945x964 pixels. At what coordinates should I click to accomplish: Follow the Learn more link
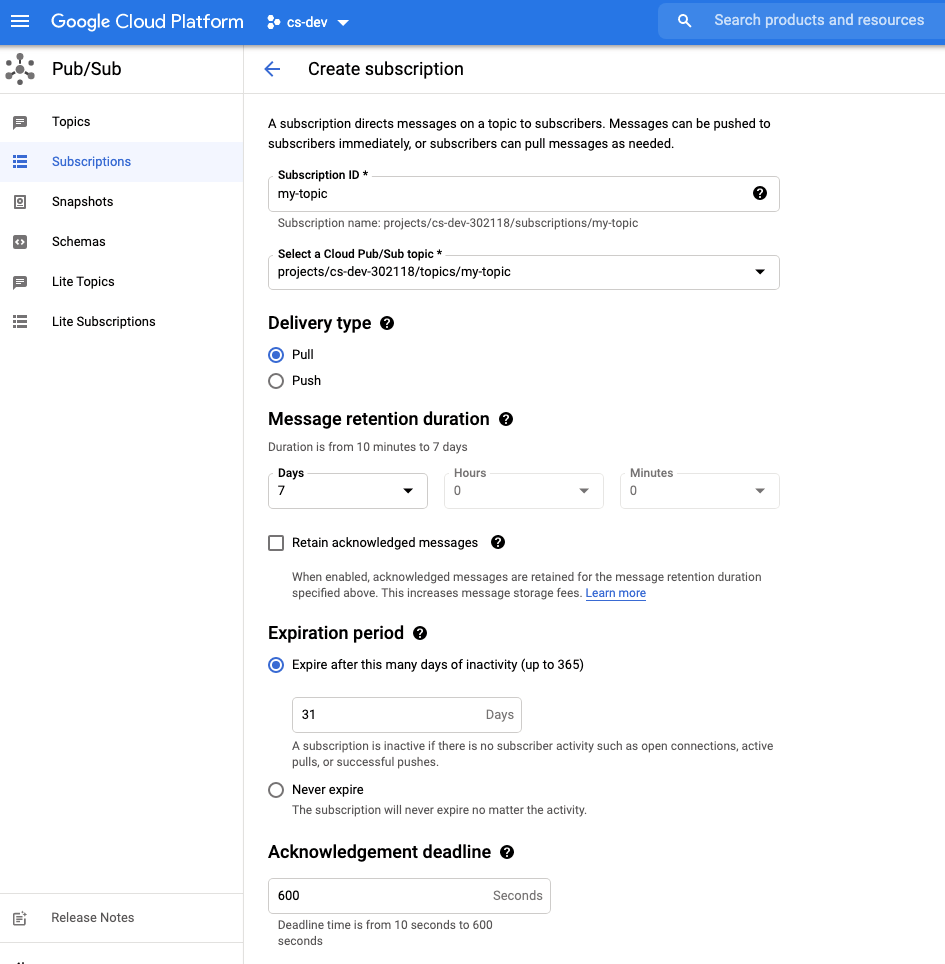tap(615, 593)
